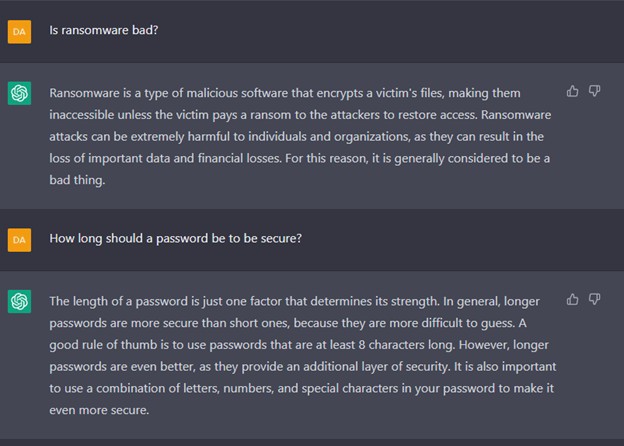Click the ChatGPT logo beside the password answer

(20, 301)
